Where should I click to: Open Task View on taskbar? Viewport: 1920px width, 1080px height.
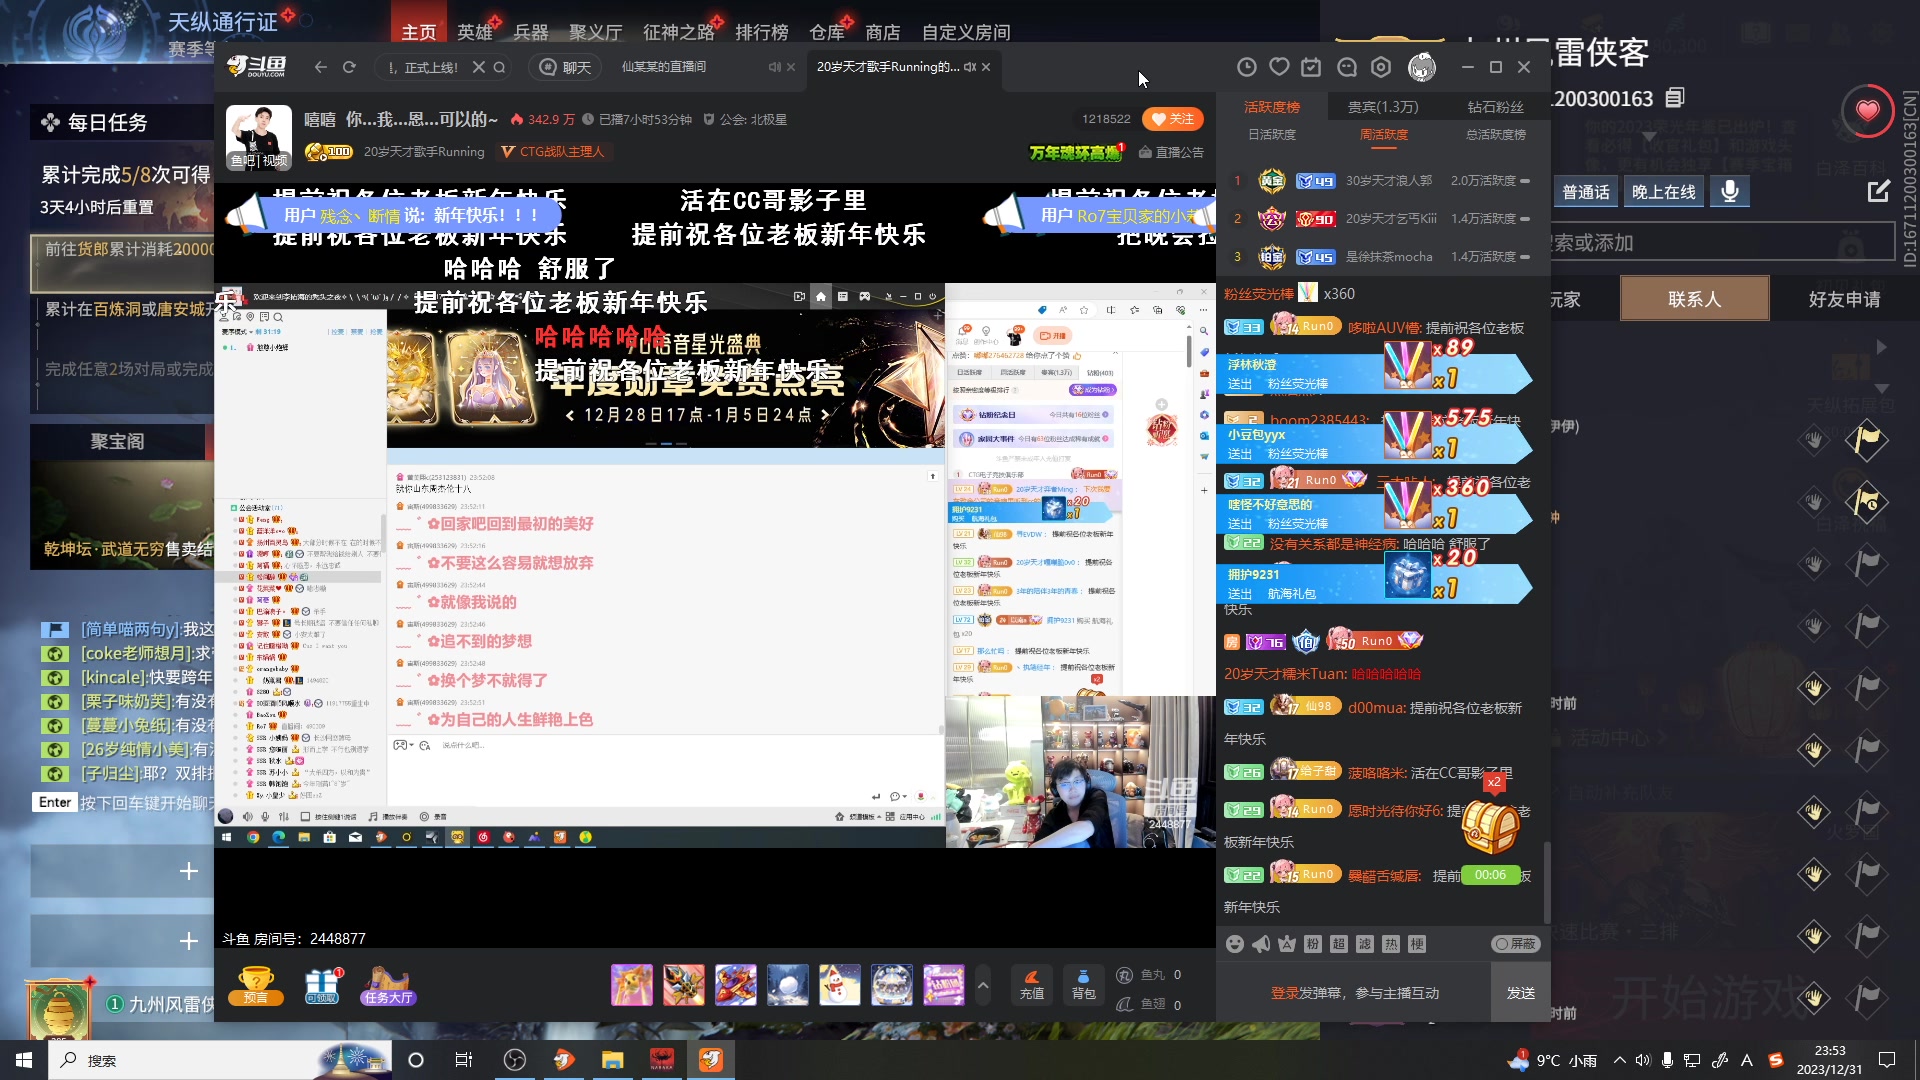click(463, 1060)
